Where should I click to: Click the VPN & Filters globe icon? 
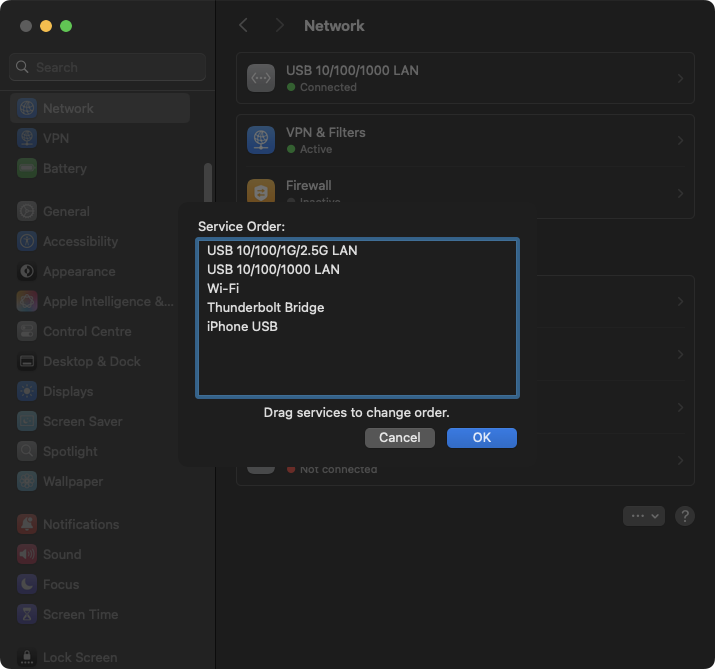(261, 140)
